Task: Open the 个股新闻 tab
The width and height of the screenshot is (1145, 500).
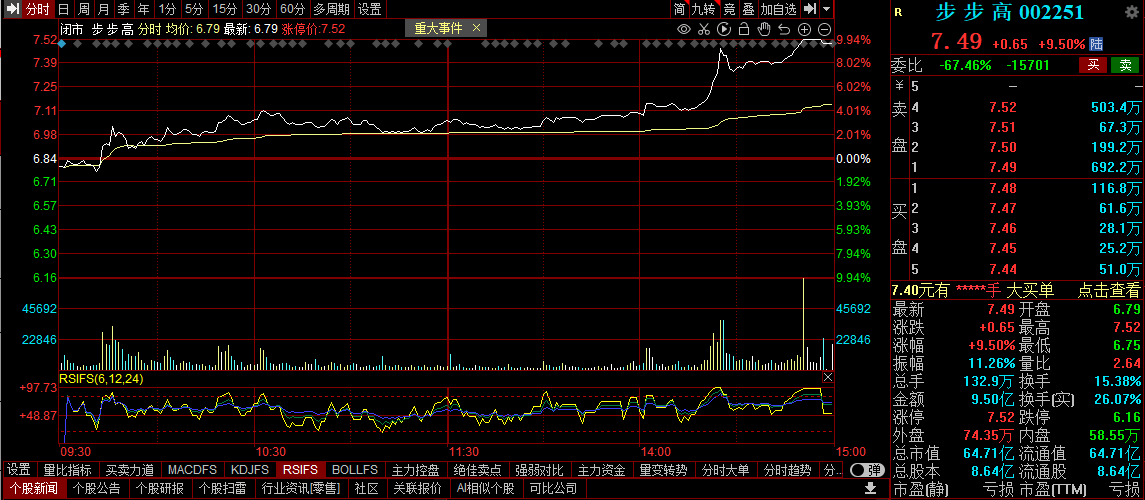Action: pyautogui.click(x=34, y=488)
